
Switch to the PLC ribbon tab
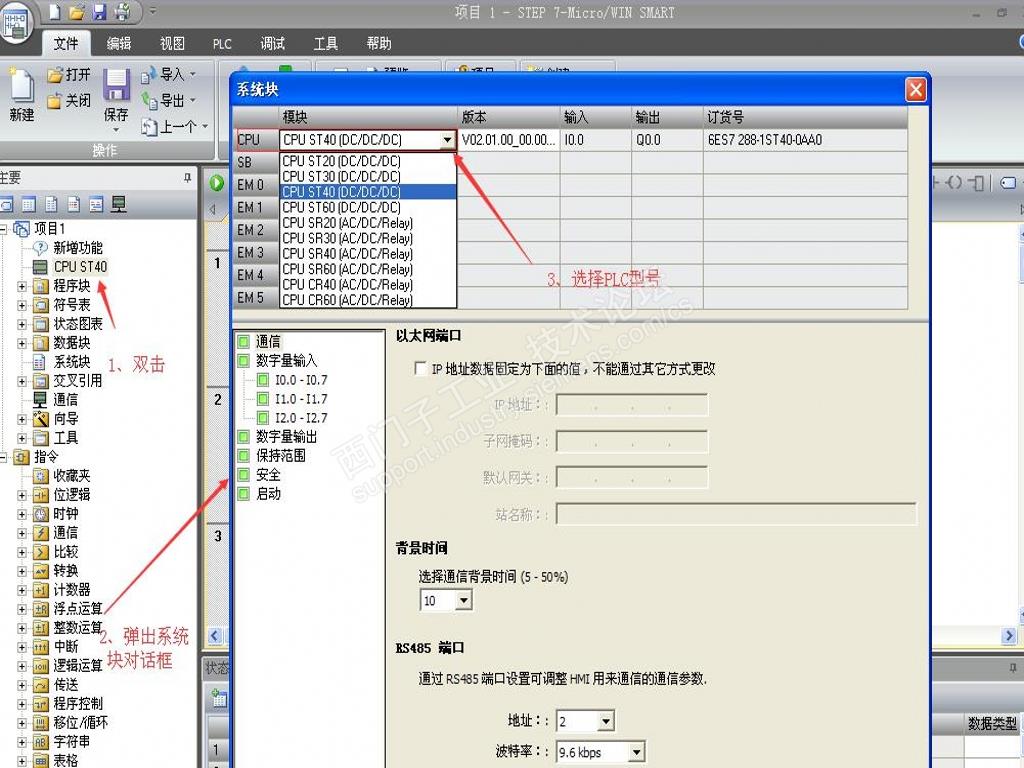pos(222,44)
